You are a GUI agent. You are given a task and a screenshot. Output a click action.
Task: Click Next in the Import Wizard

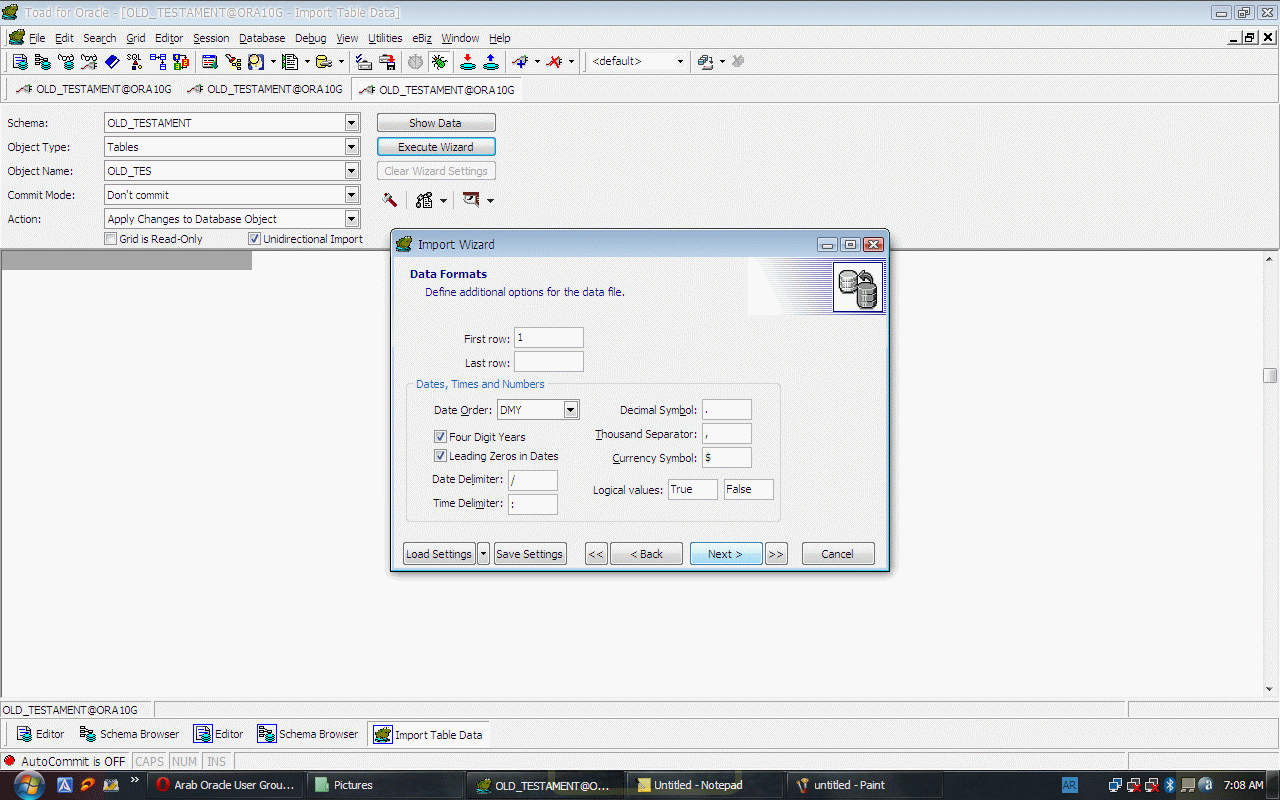pos(725,554)
